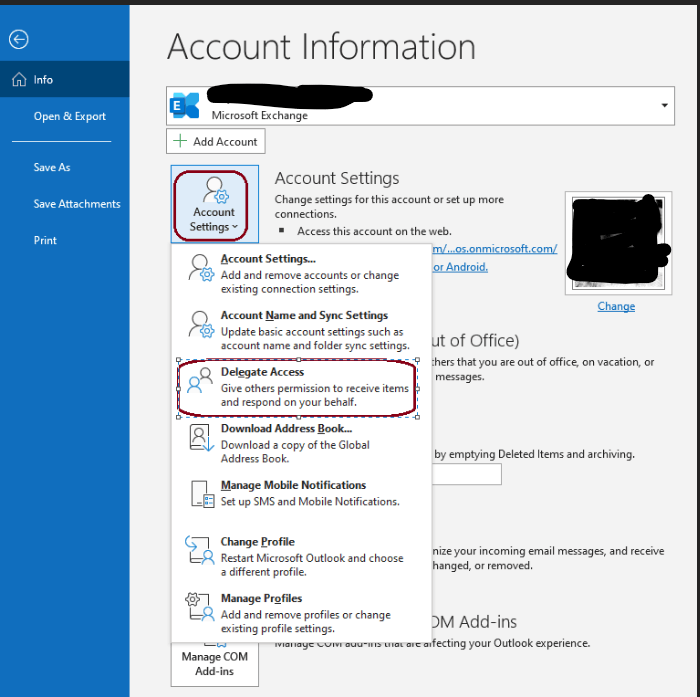
Task: Click the Manage Mobile Notifications phone icon
Action: point(202,494)
